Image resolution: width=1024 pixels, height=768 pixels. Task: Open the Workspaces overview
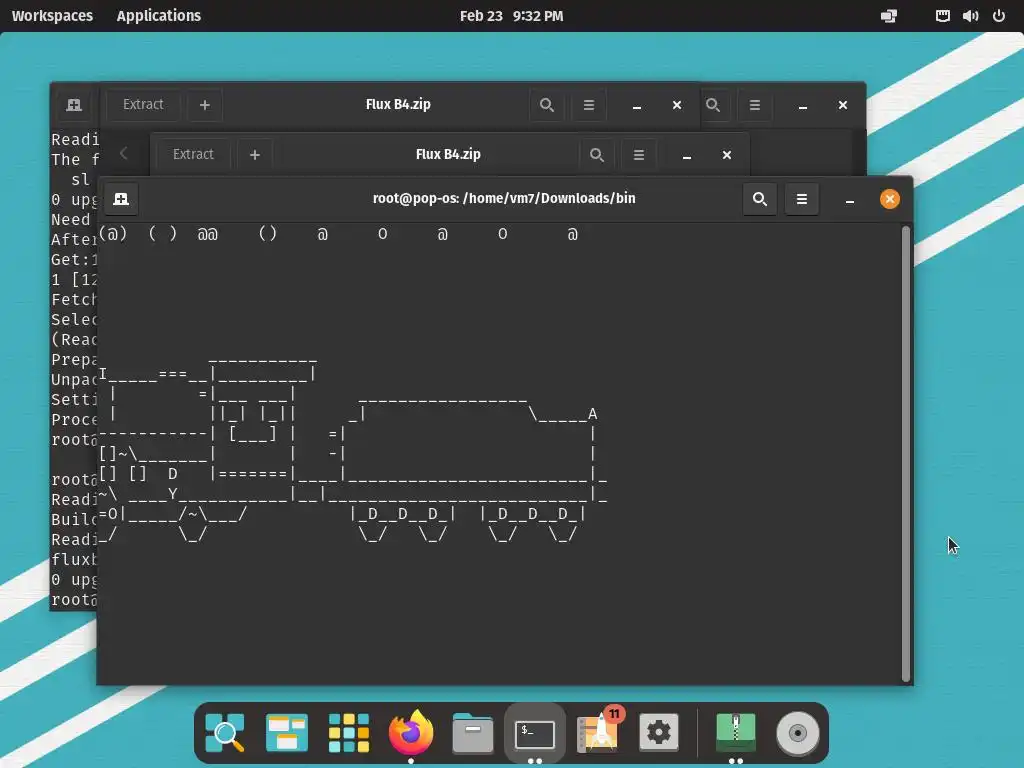tap(52, 16)
